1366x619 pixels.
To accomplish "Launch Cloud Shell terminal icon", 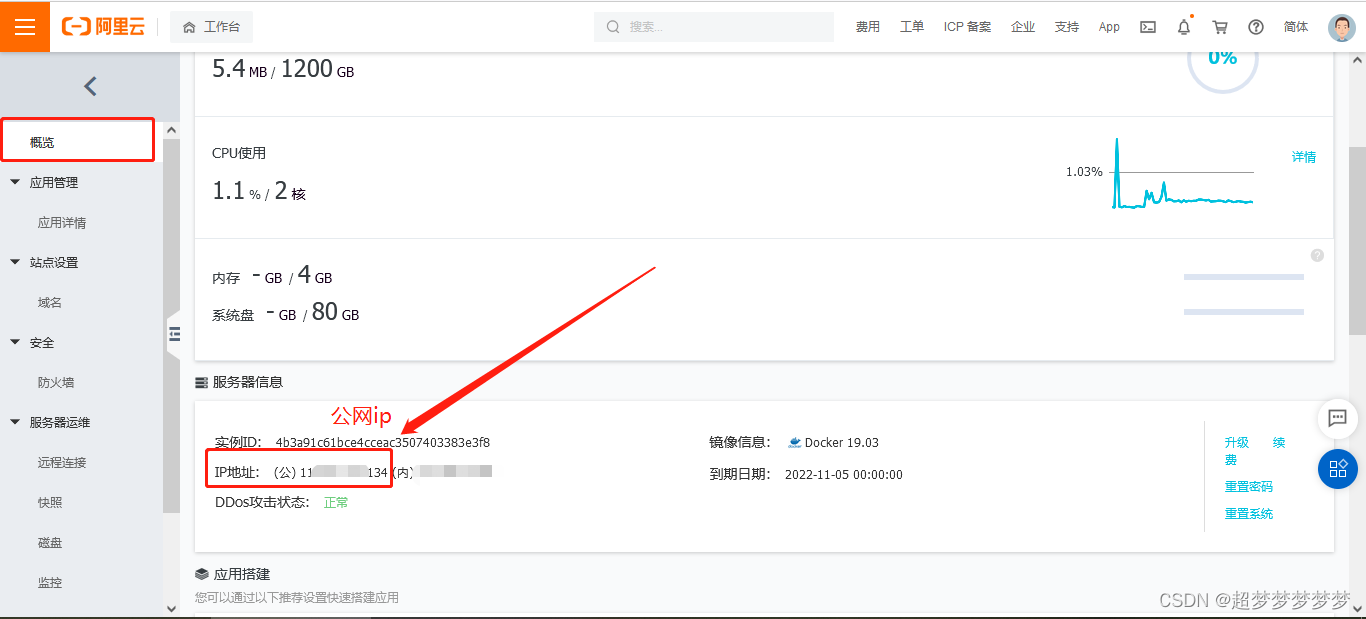I will (x=1148, y=27).
